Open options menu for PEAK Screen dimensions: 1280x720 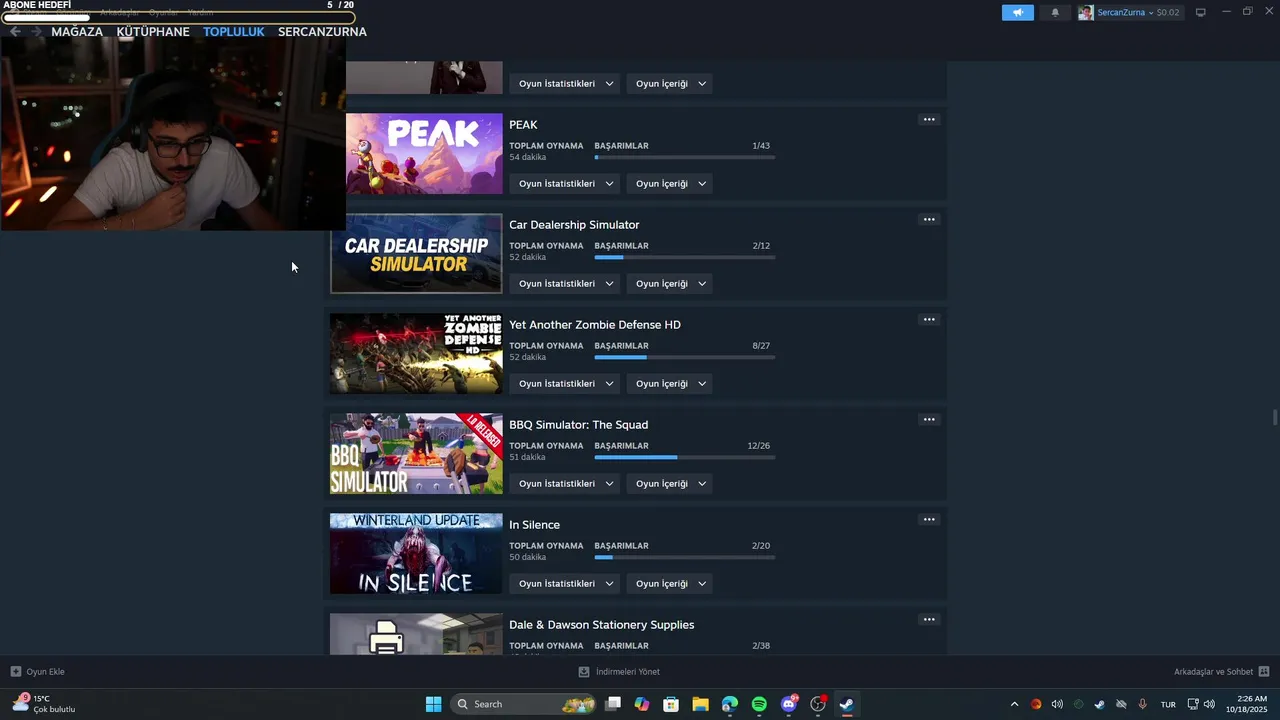click(929, 120)
